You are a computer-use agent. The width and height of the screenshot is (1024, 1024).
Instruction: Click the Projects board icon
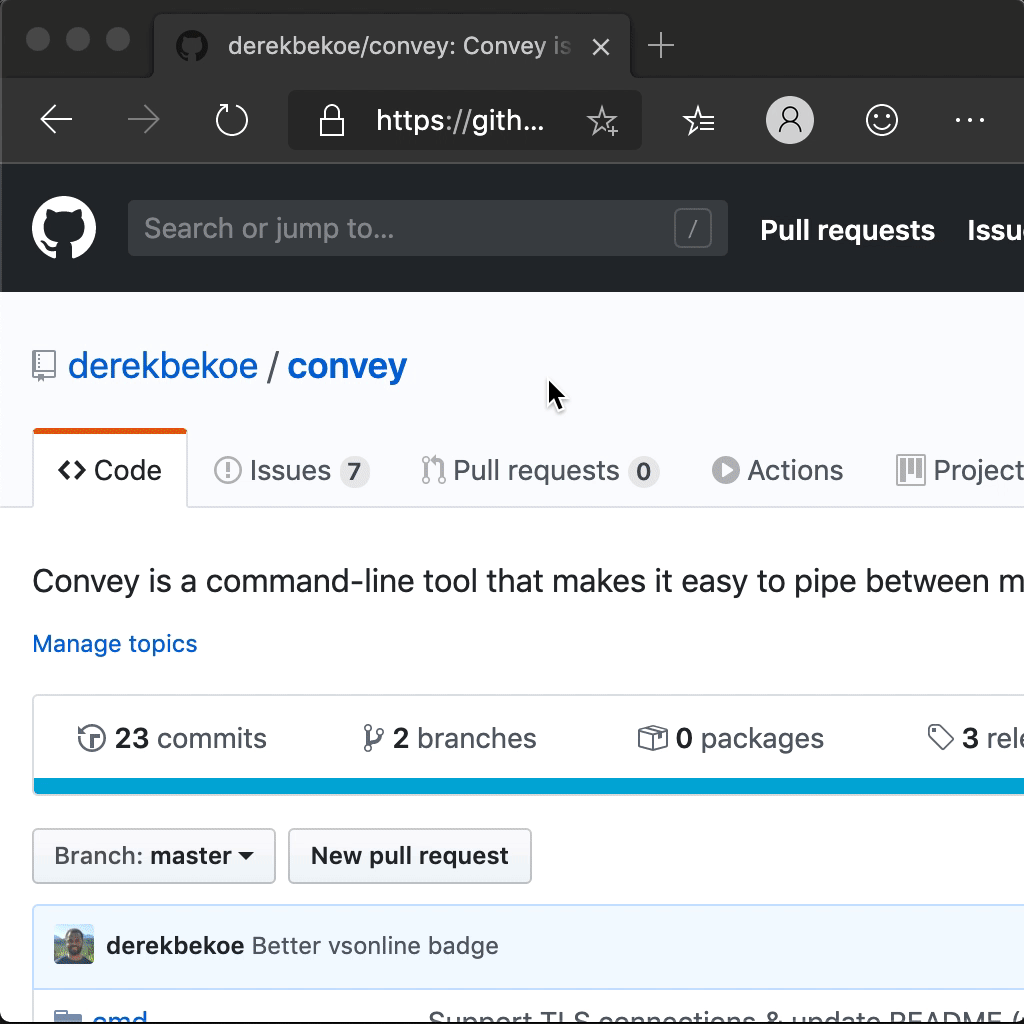(x=911, y=470)
